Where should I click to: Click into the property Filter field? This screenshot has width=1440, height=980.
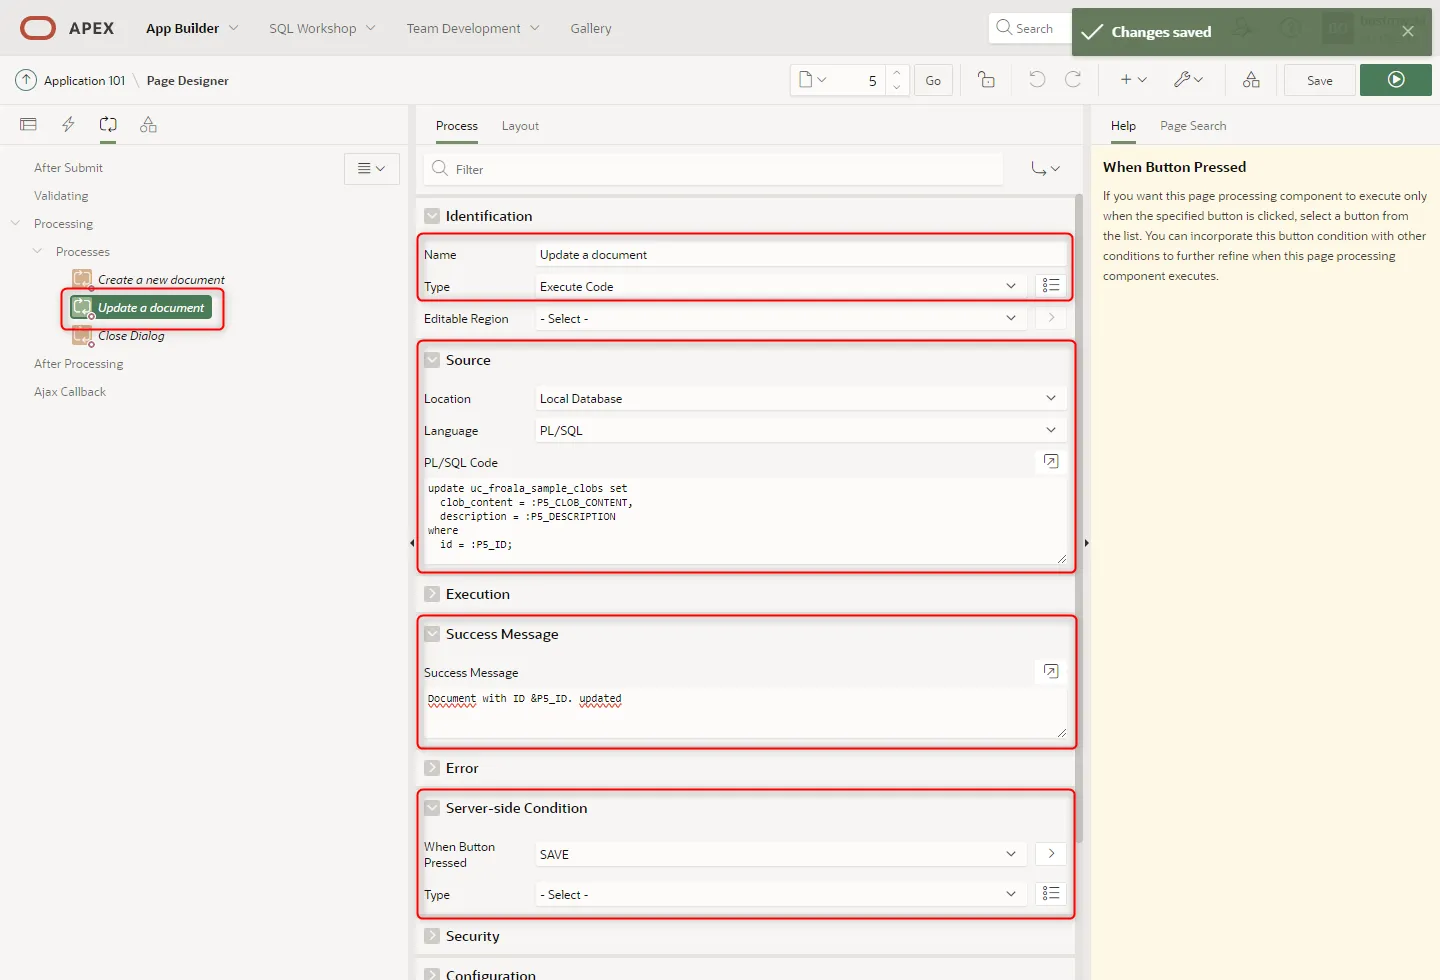click(x=720, y=169)
